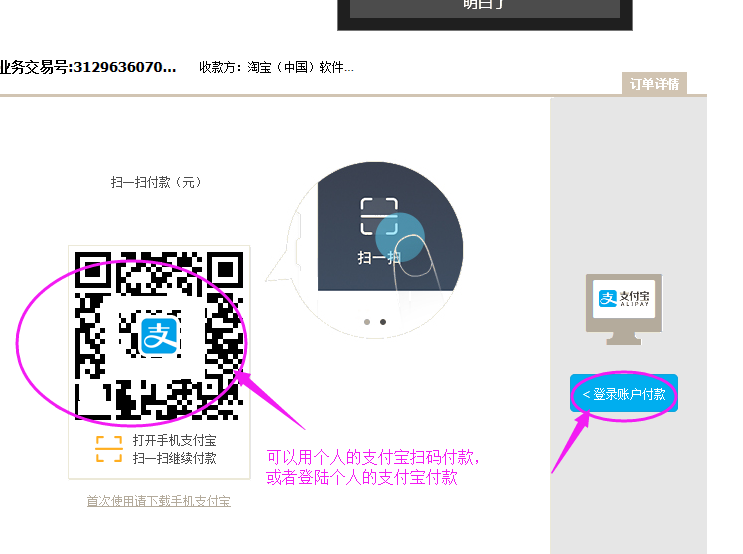The height and width of the screenshot is (554, 743).
Task: Select the second carousel dot indicator
Action: coord(383,322)
